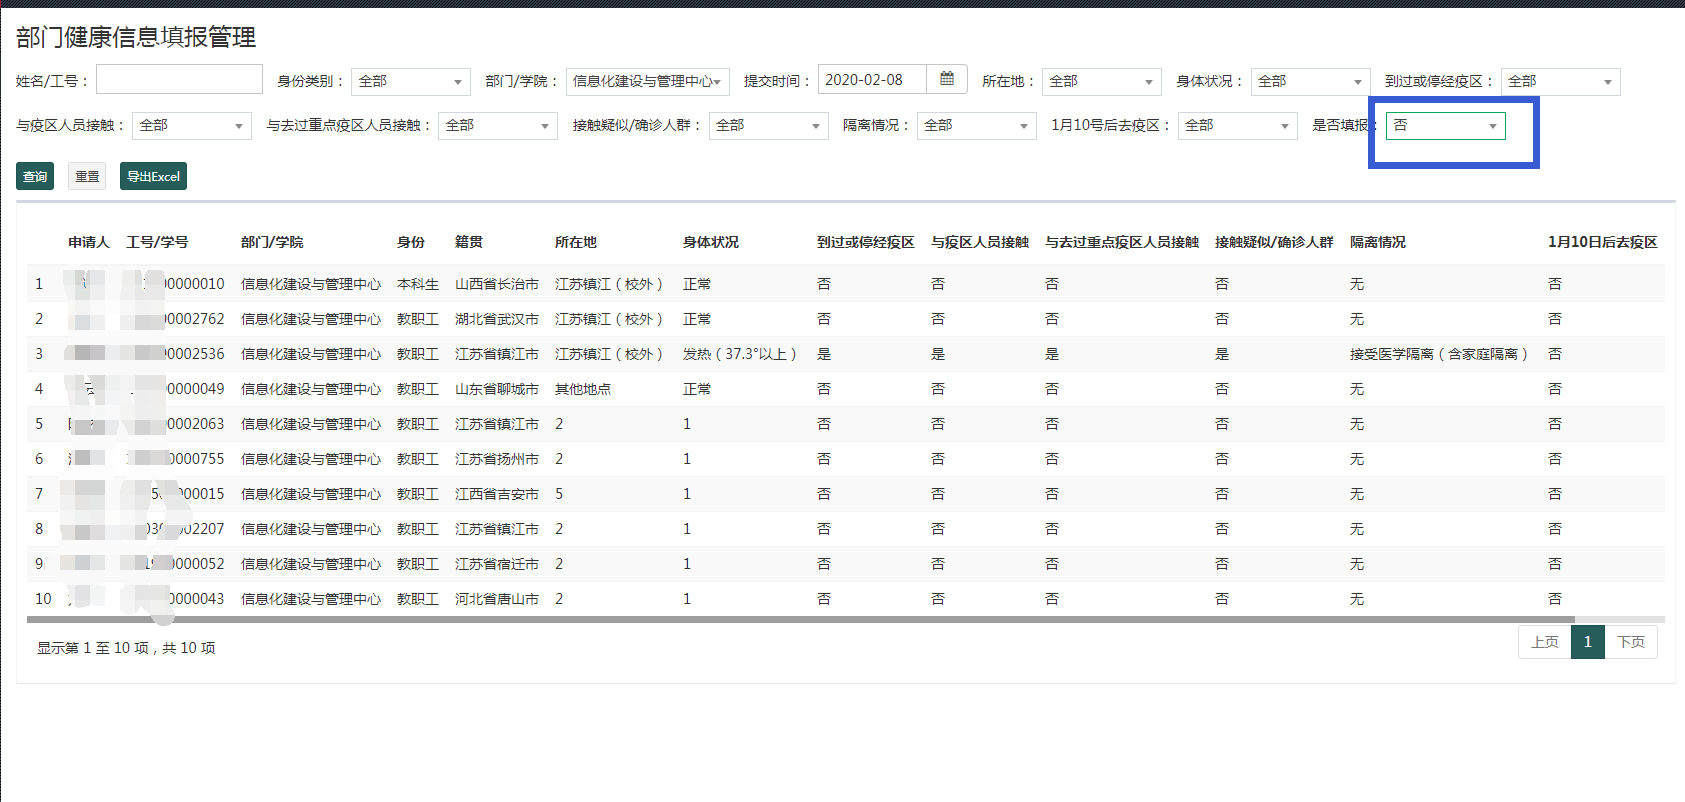The height and width of the screenshot is (802, 1685).
Task: Open the 是否填报 dropdown
Action: [x=1445, y=126]
